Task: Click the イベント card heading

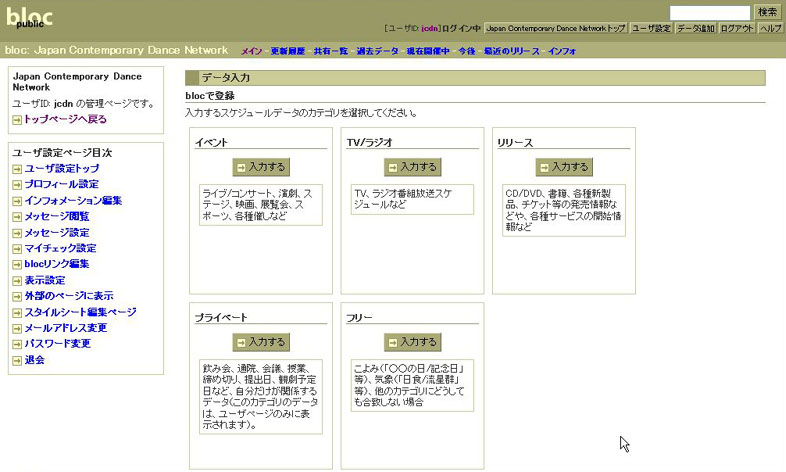Action: click(x=212, y=142)
